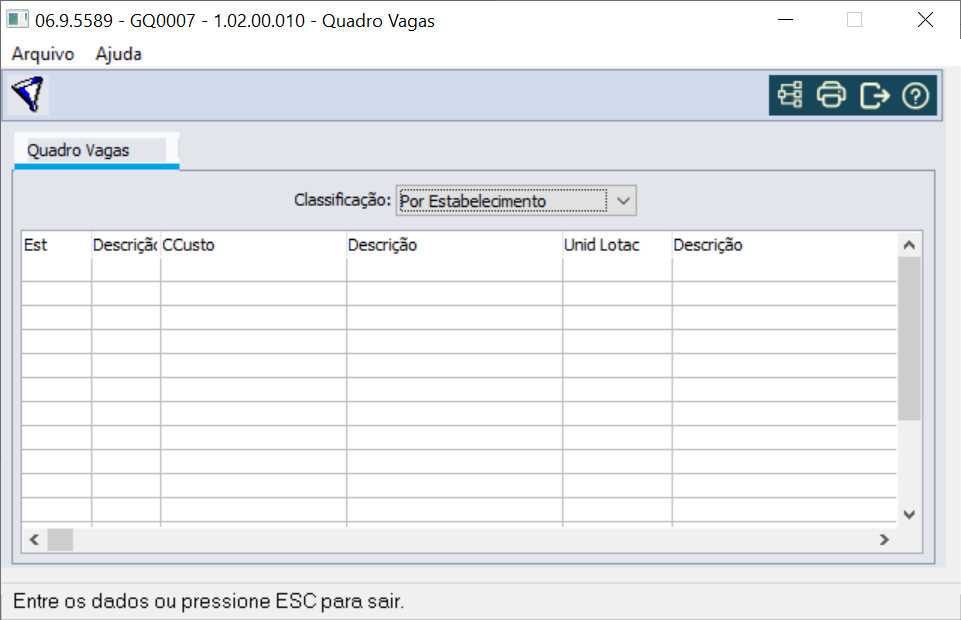The width and height of the screenshot is (961, 620).
Task: Click the truncated Descrição header after Est
Action: click(x=126, y=245)
